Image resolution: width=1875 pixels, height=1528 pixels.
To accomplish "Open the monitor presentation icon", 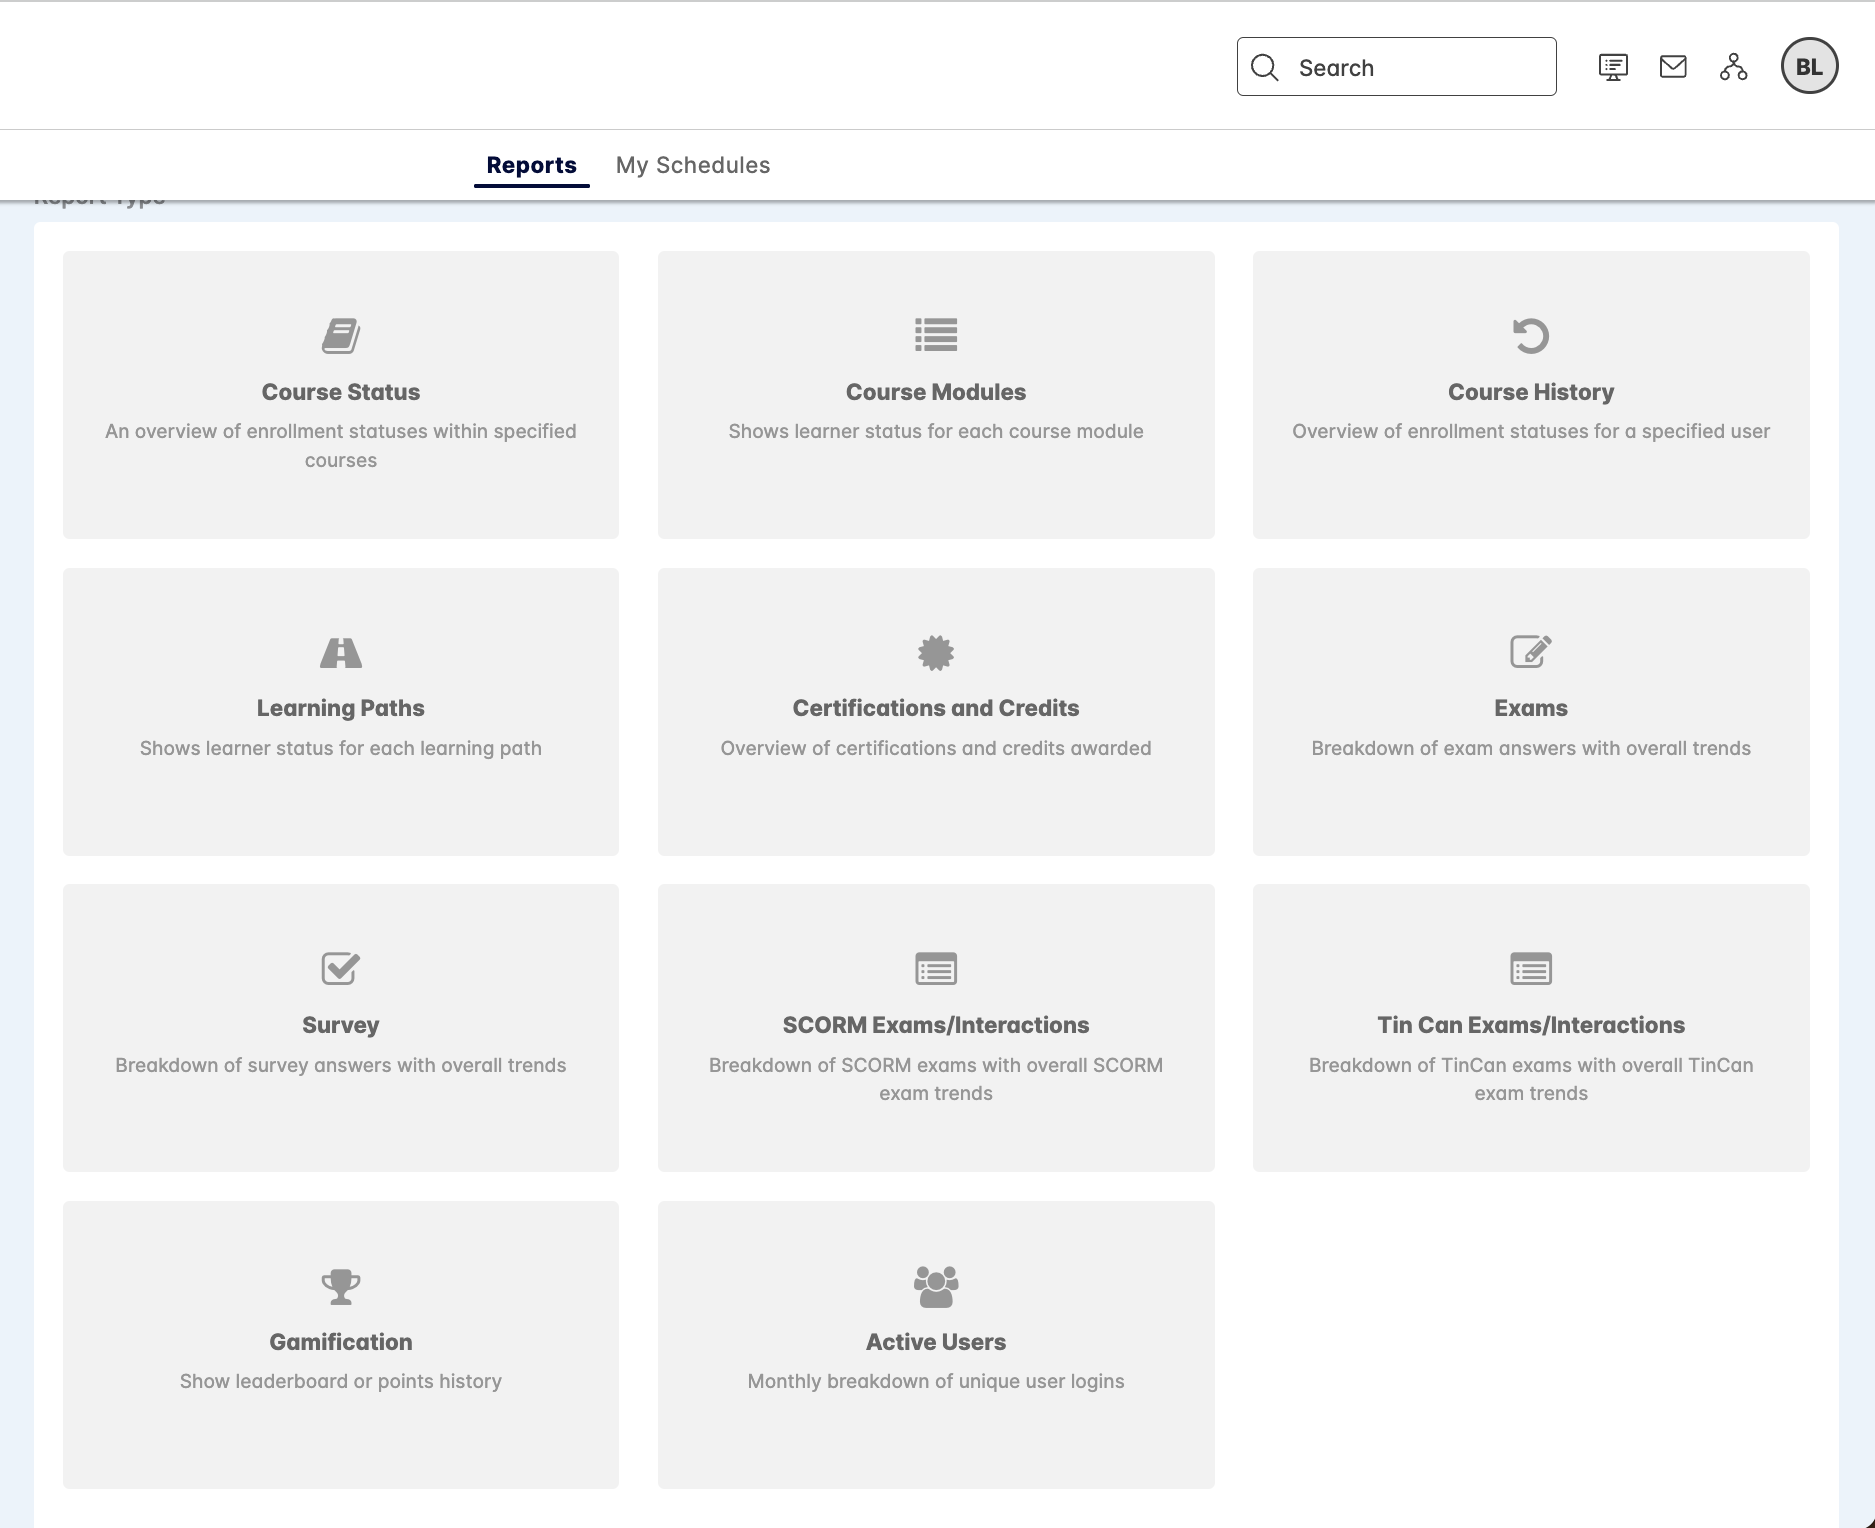I will (1613, 67).
